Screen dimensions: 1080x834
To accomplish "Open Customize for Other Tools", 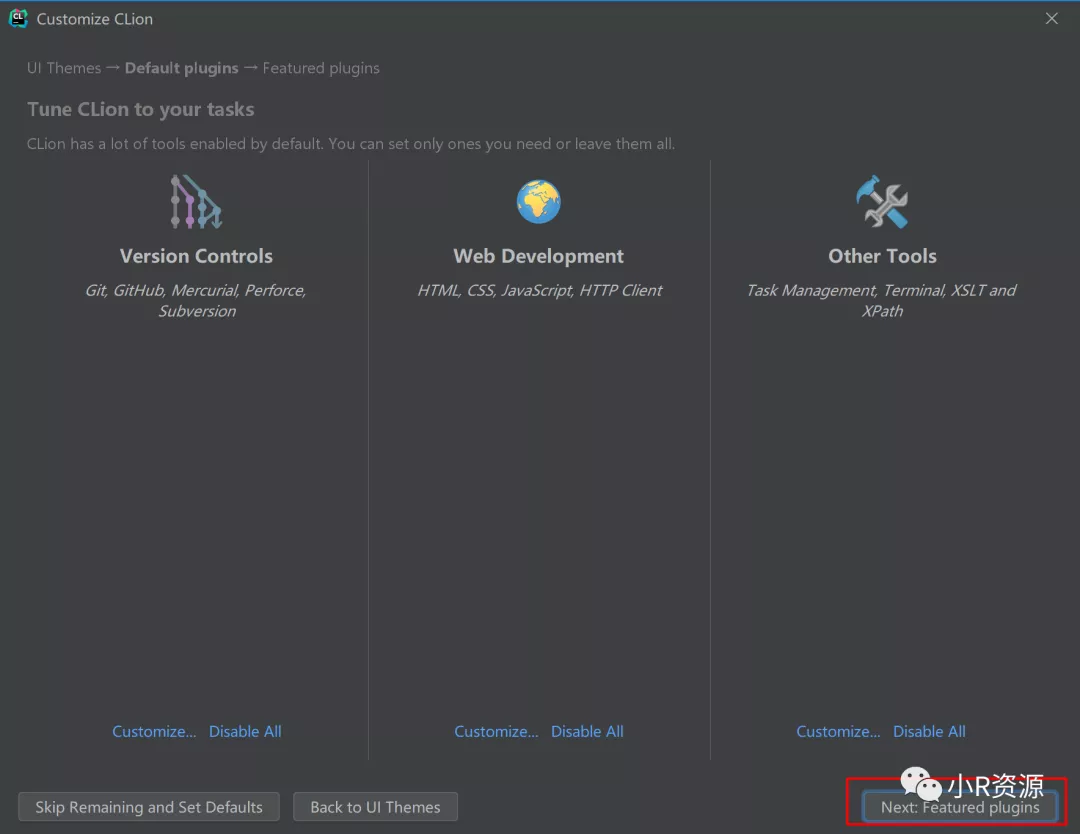I will [838, 731].
